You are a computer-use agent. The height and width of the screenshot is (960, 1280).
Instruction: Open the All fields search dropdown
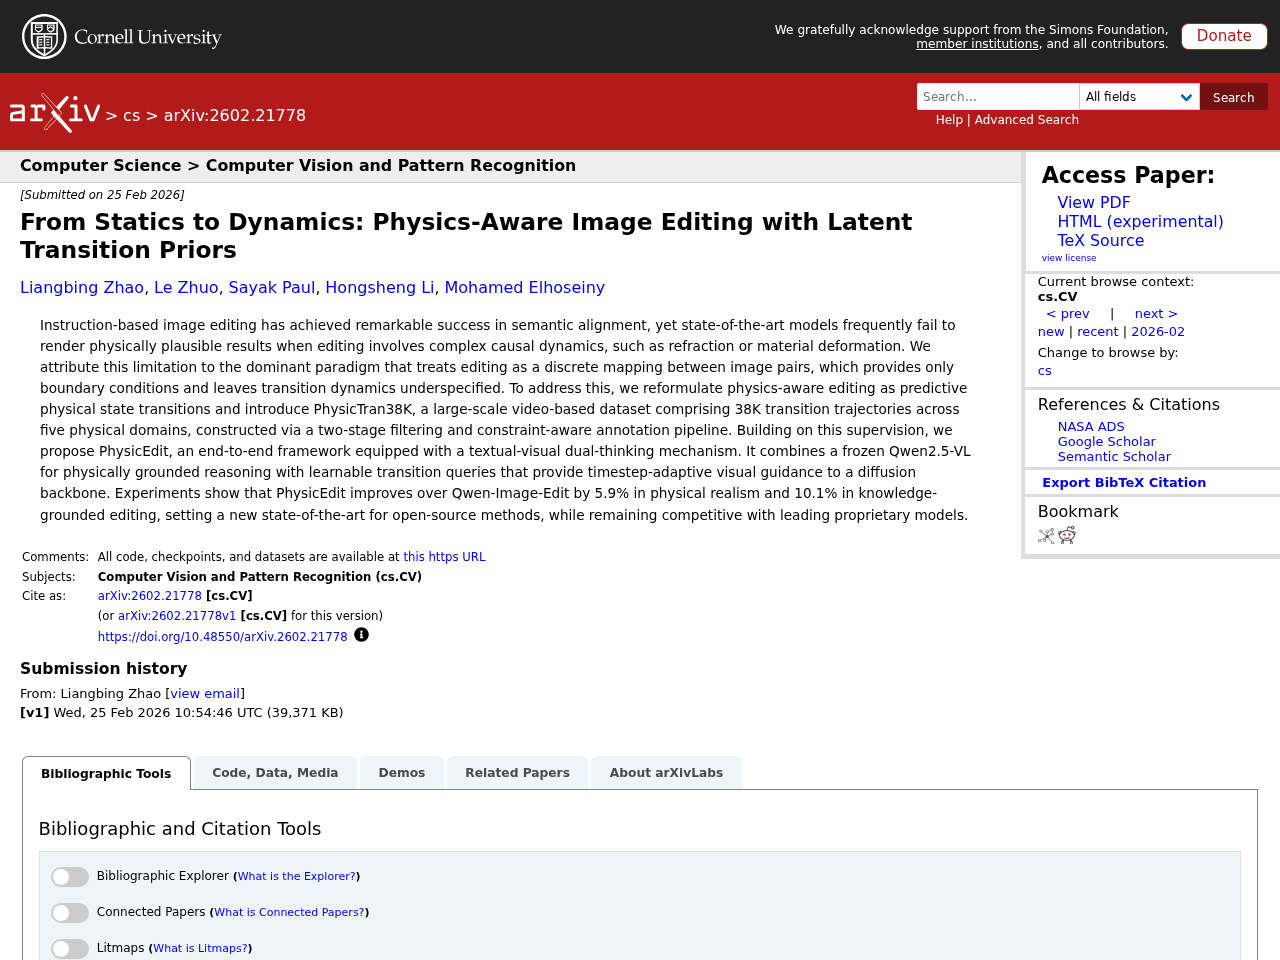click(x=1139, y=96)
